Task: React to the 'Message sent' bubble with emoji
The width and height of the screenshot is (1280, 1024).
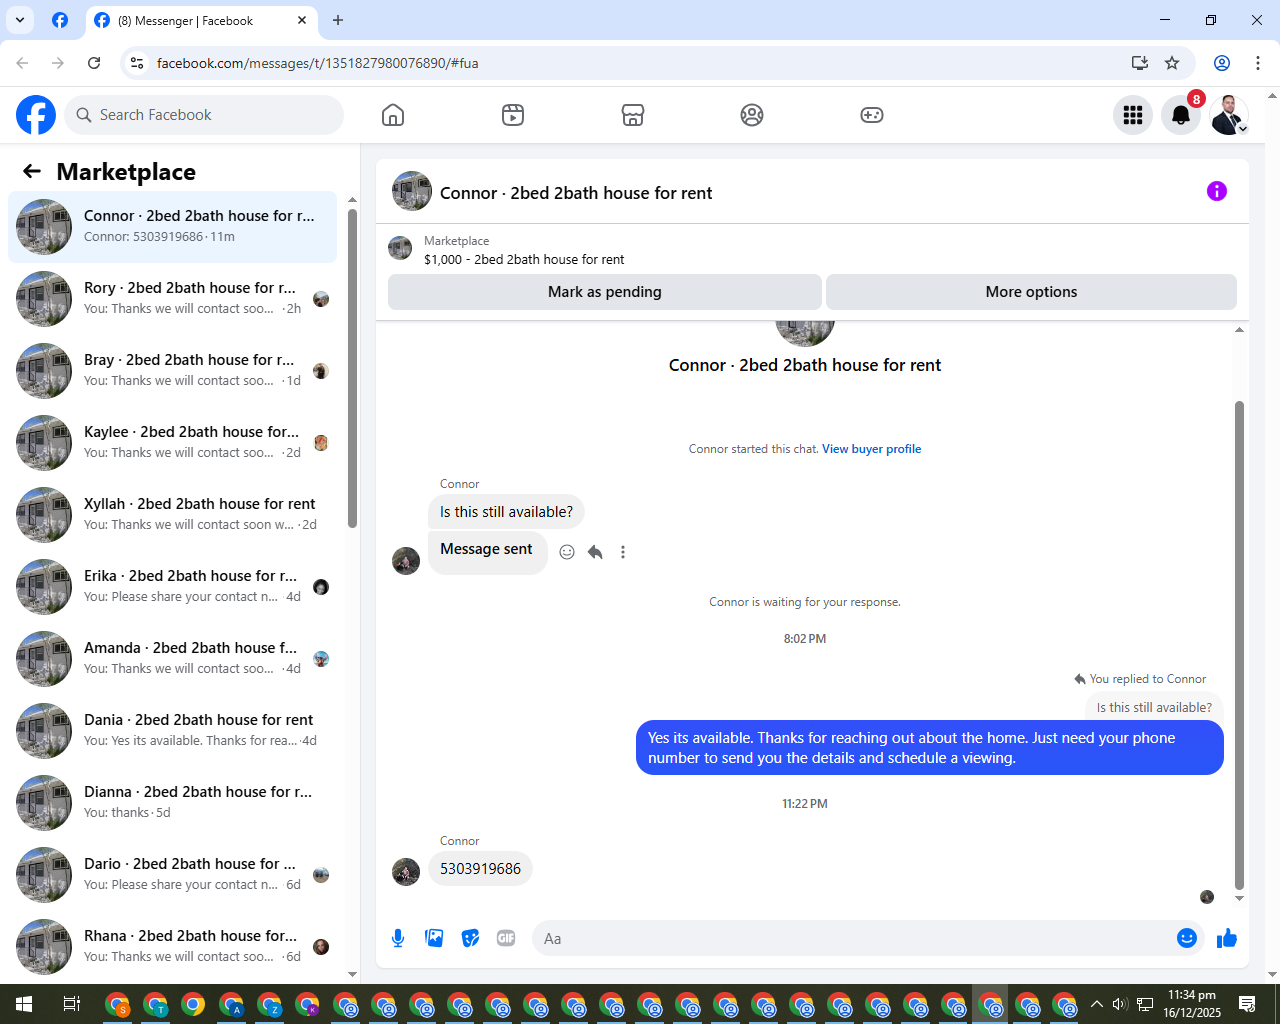Action: point(567,552)
